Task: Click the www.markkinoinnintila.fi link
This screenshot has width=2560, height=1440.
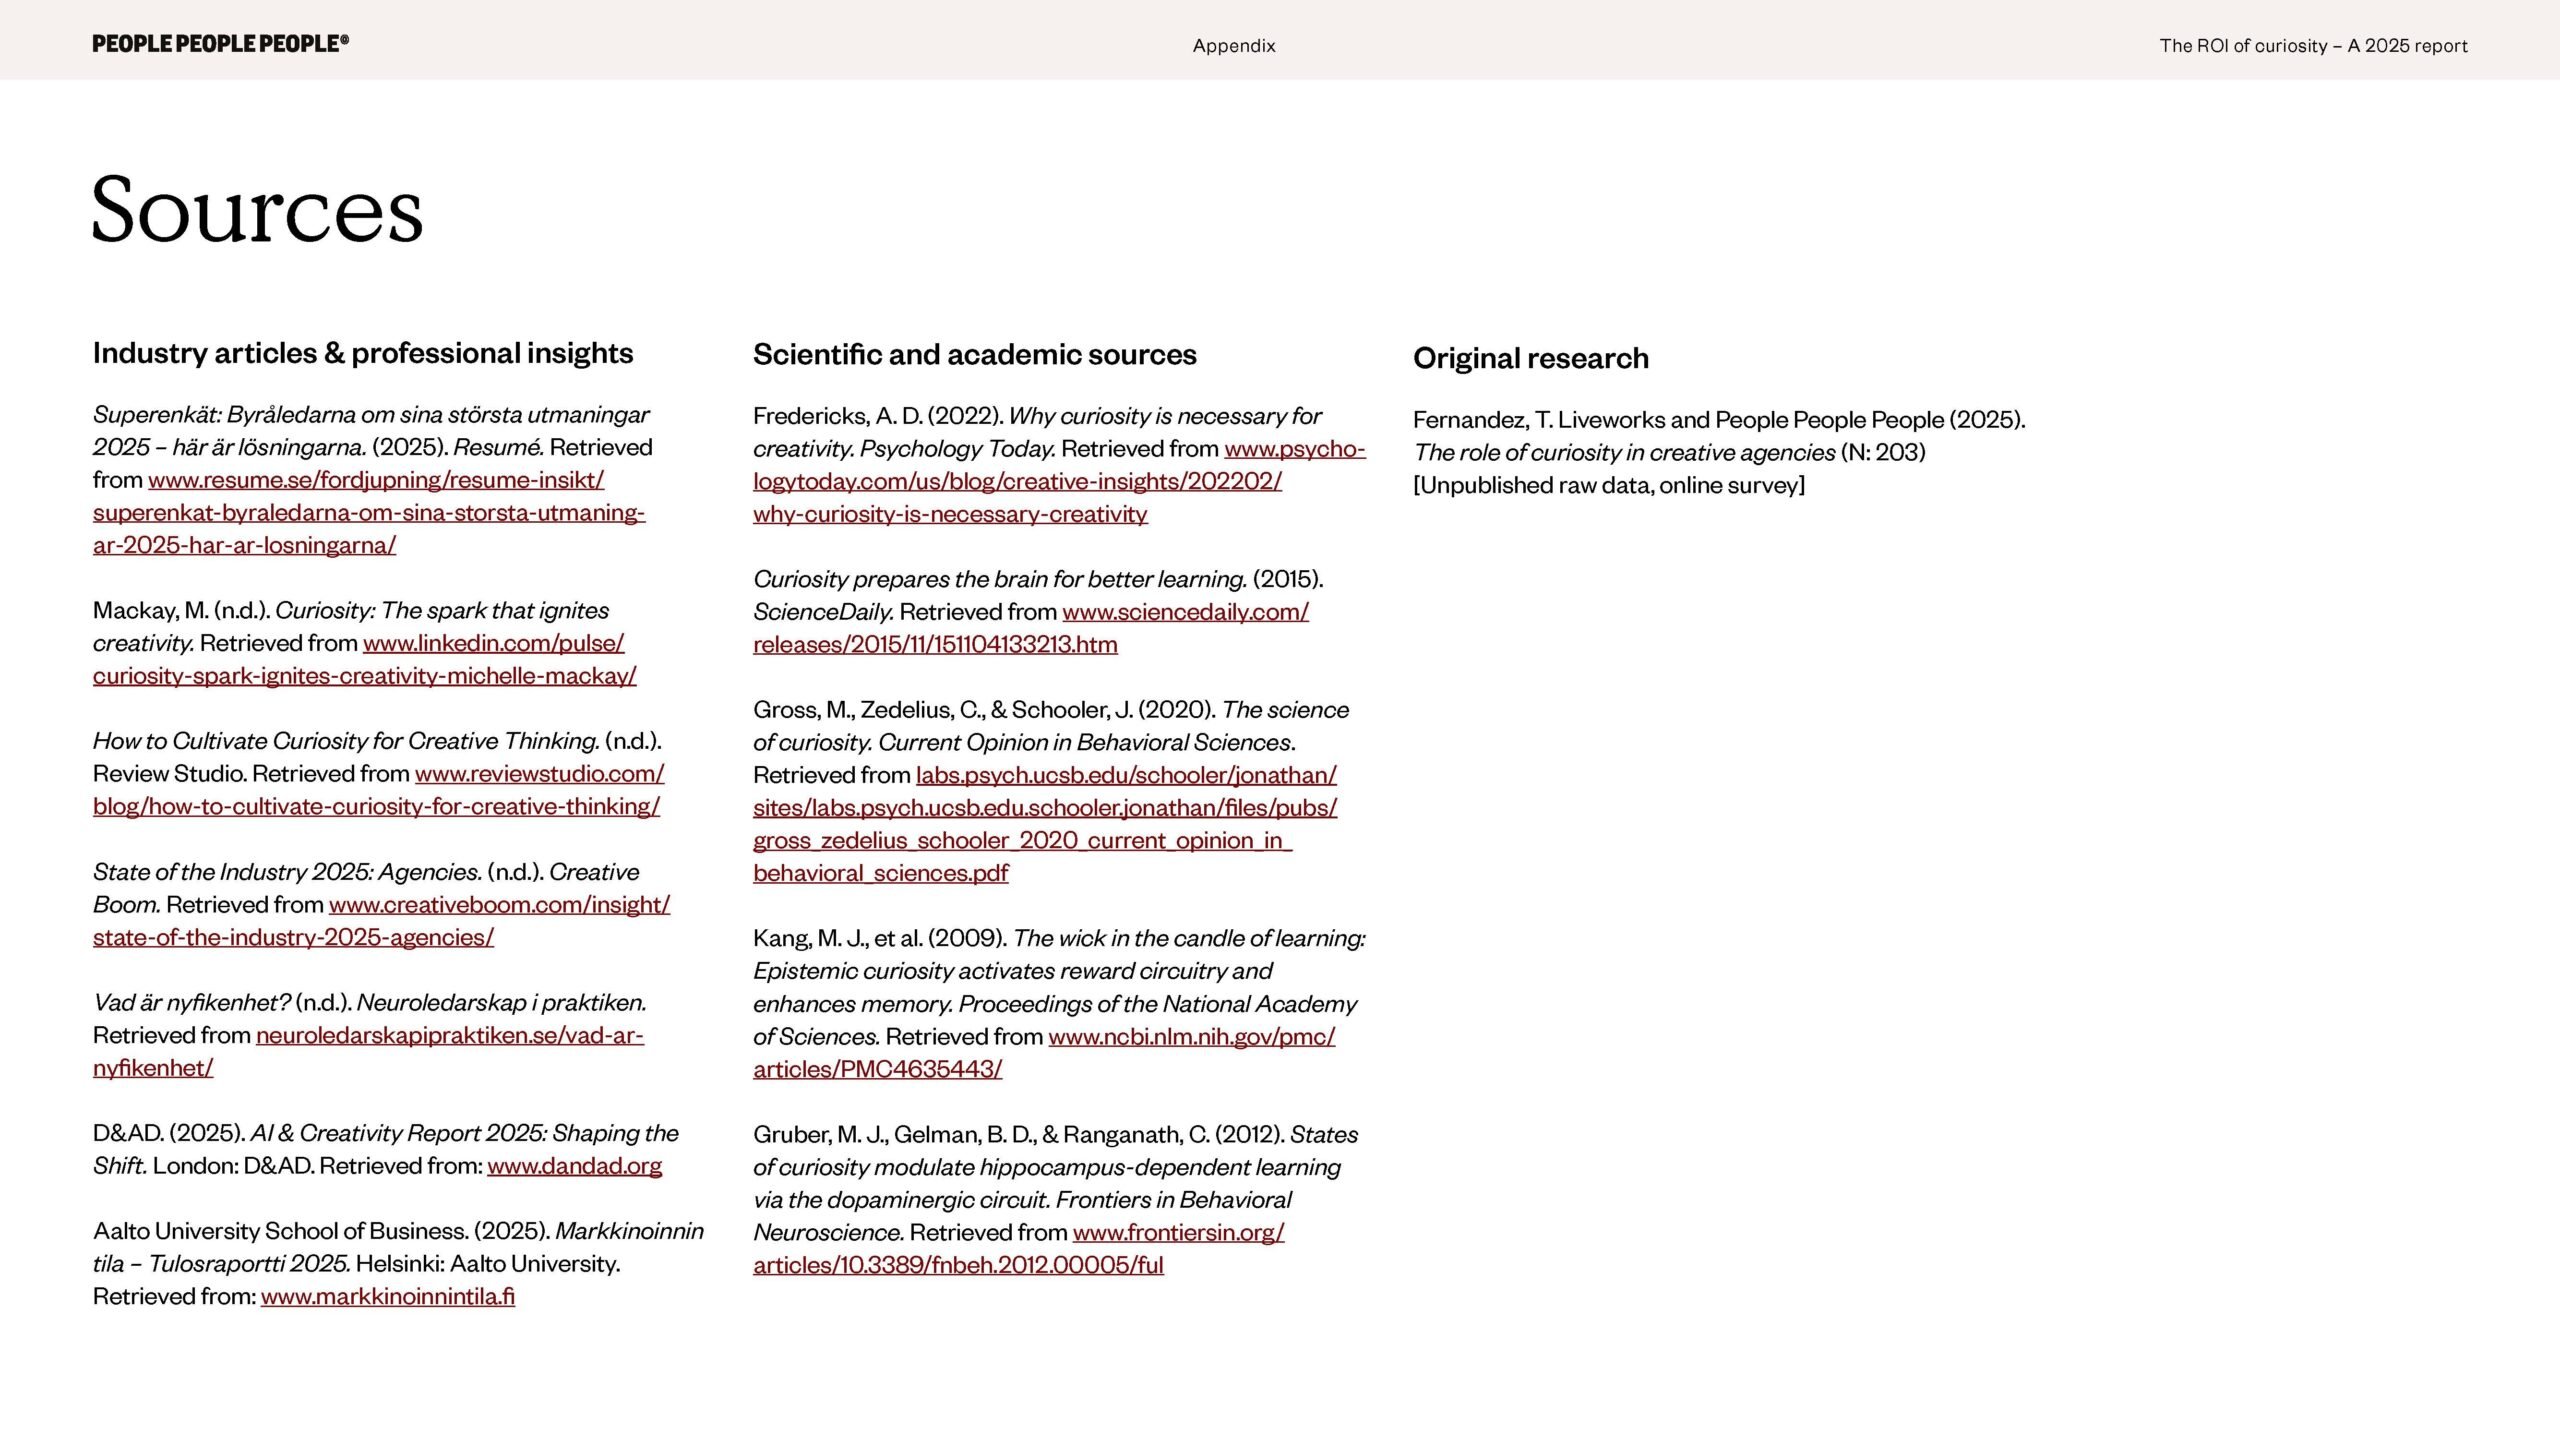Action: point(388,1297)
